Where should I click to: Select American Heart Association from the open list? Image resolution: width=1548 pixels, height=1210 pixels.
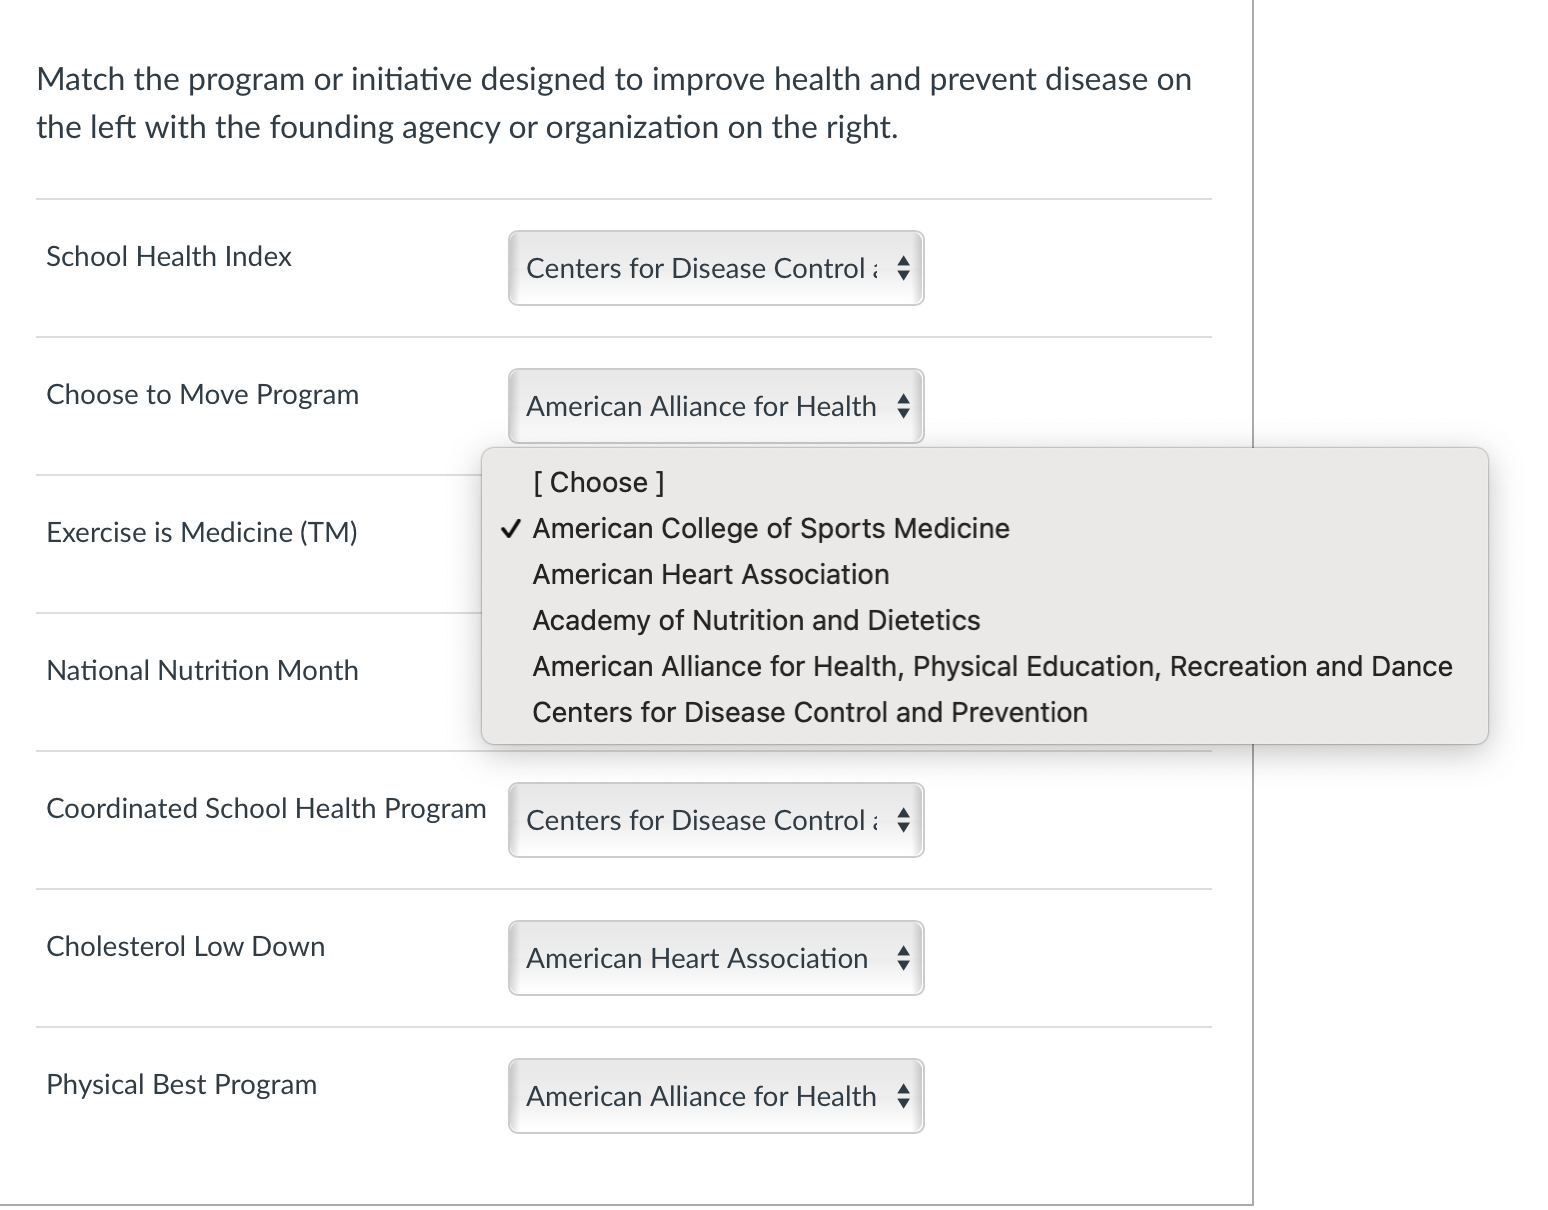click(710, 574)
